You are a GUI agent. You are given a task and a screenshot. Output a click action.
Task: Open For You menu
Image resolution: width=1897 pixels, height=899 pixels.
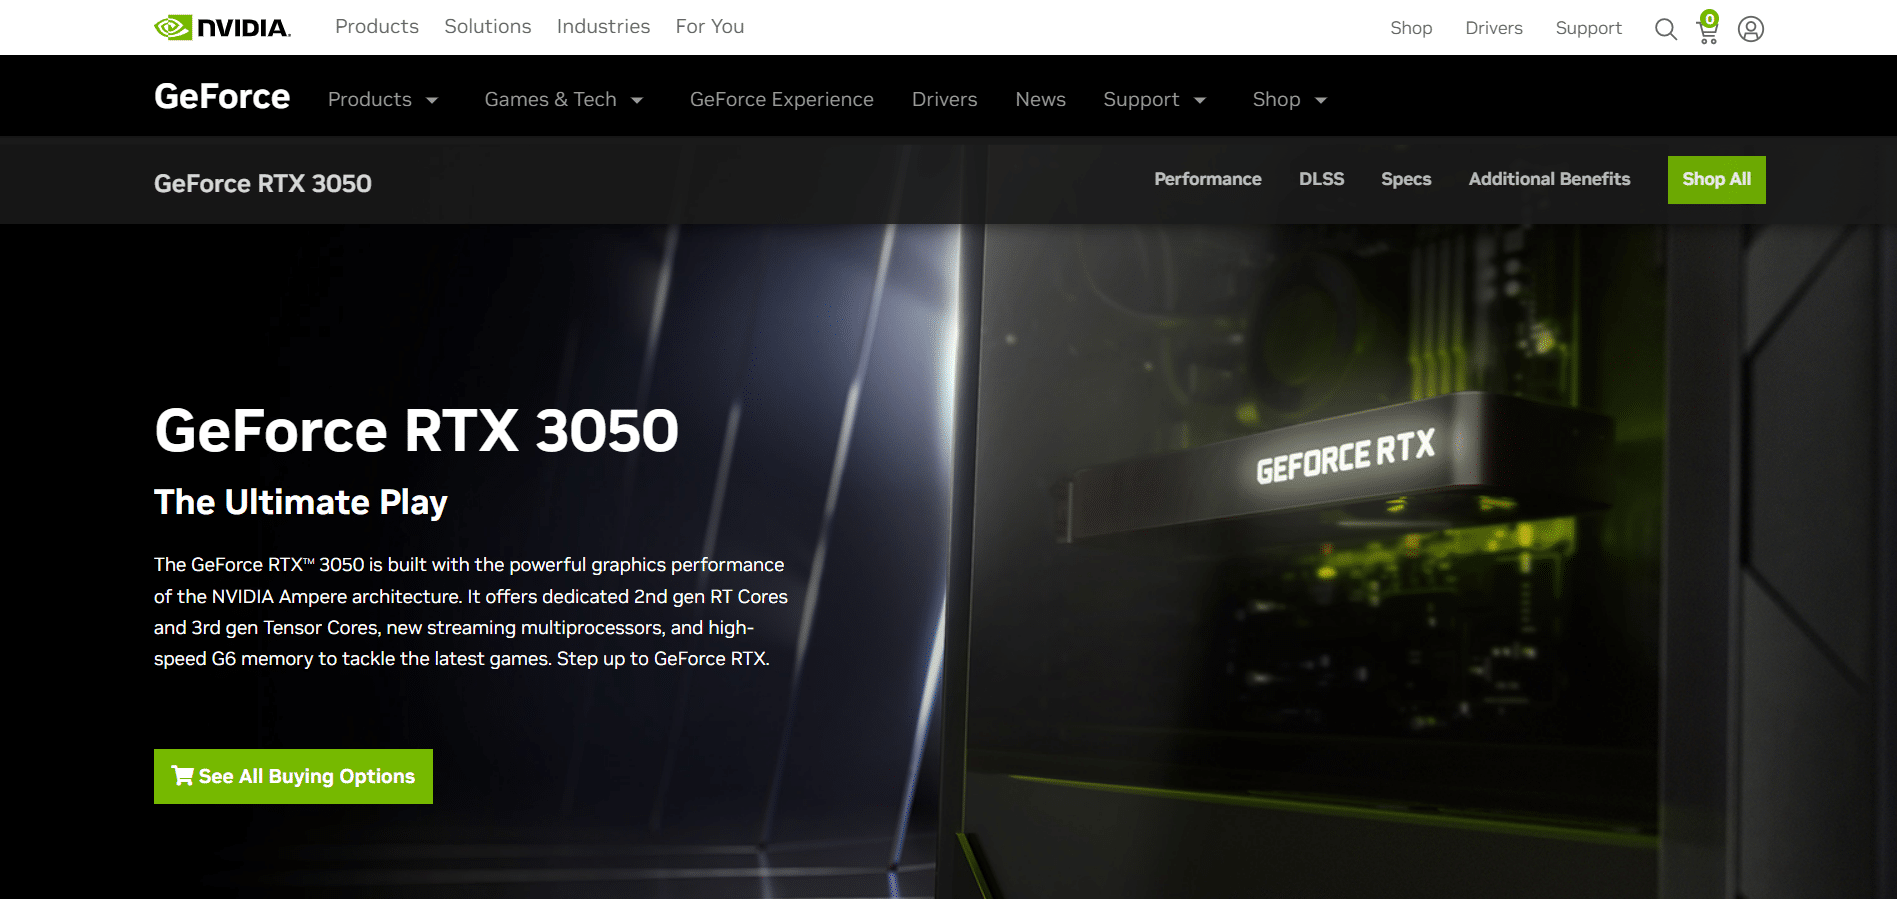pos(710,27)
